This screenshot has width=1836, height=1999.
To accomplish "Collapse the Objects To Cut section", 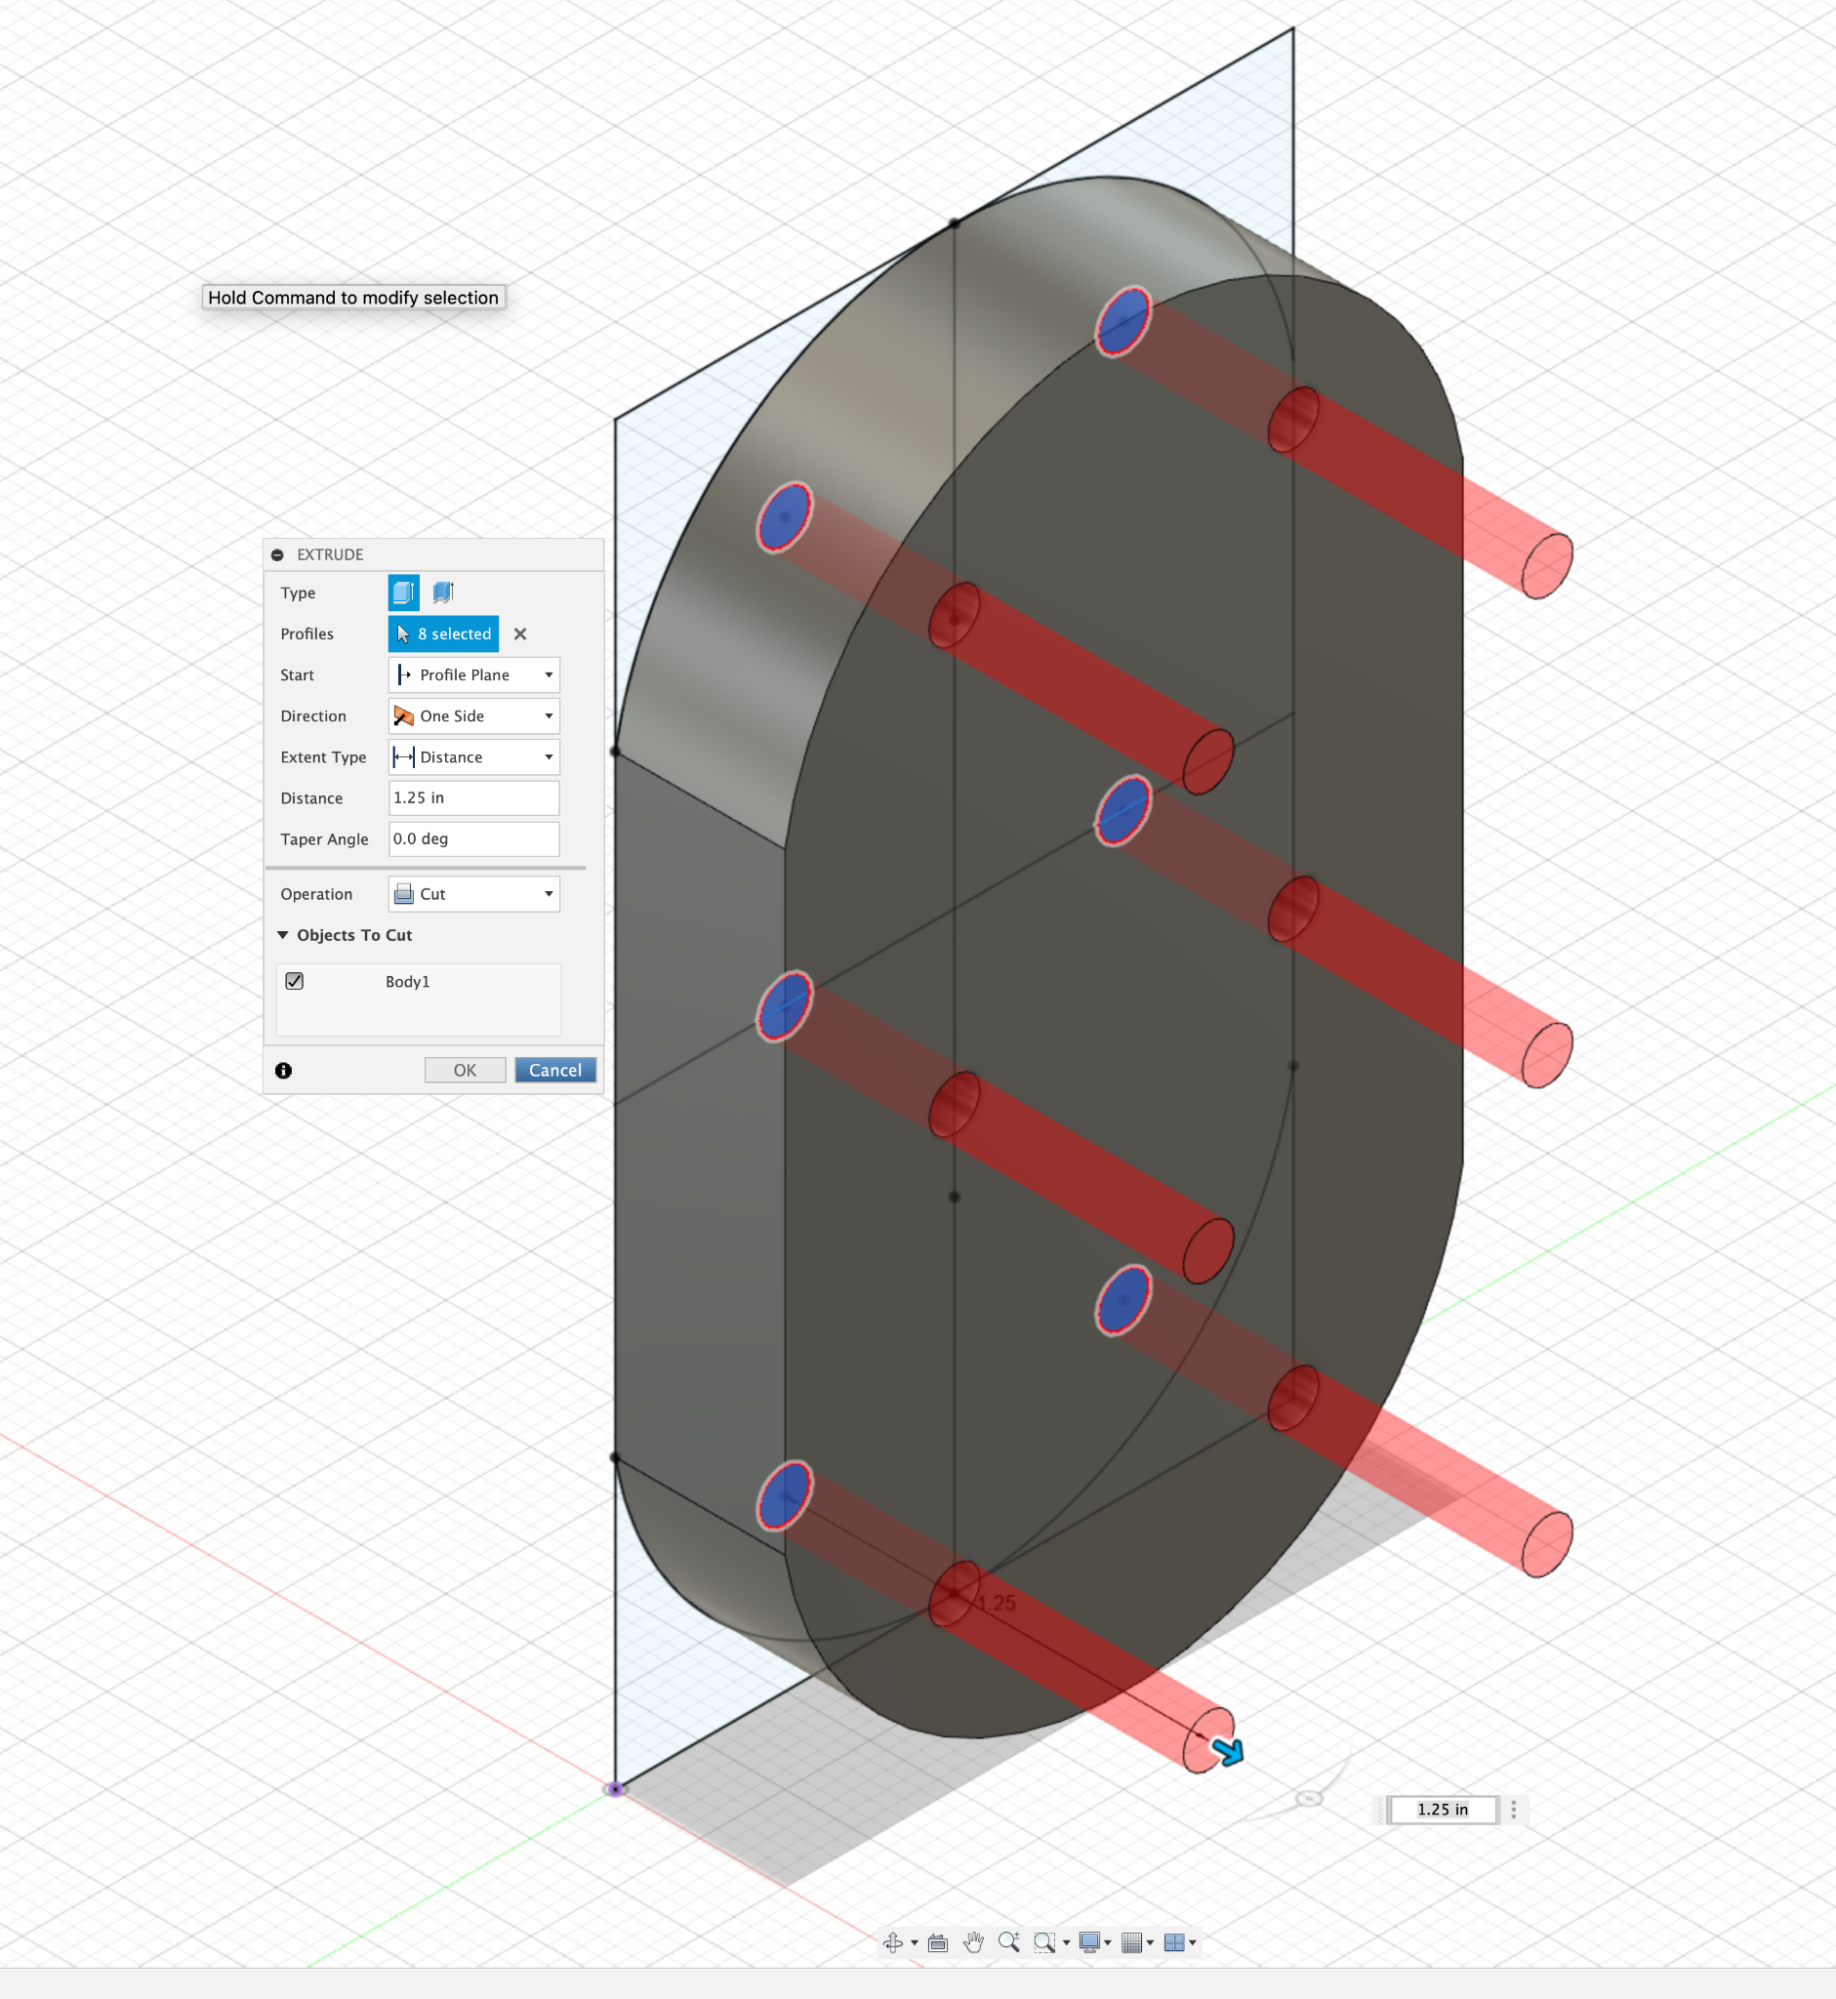I will [x=283, y=935].
